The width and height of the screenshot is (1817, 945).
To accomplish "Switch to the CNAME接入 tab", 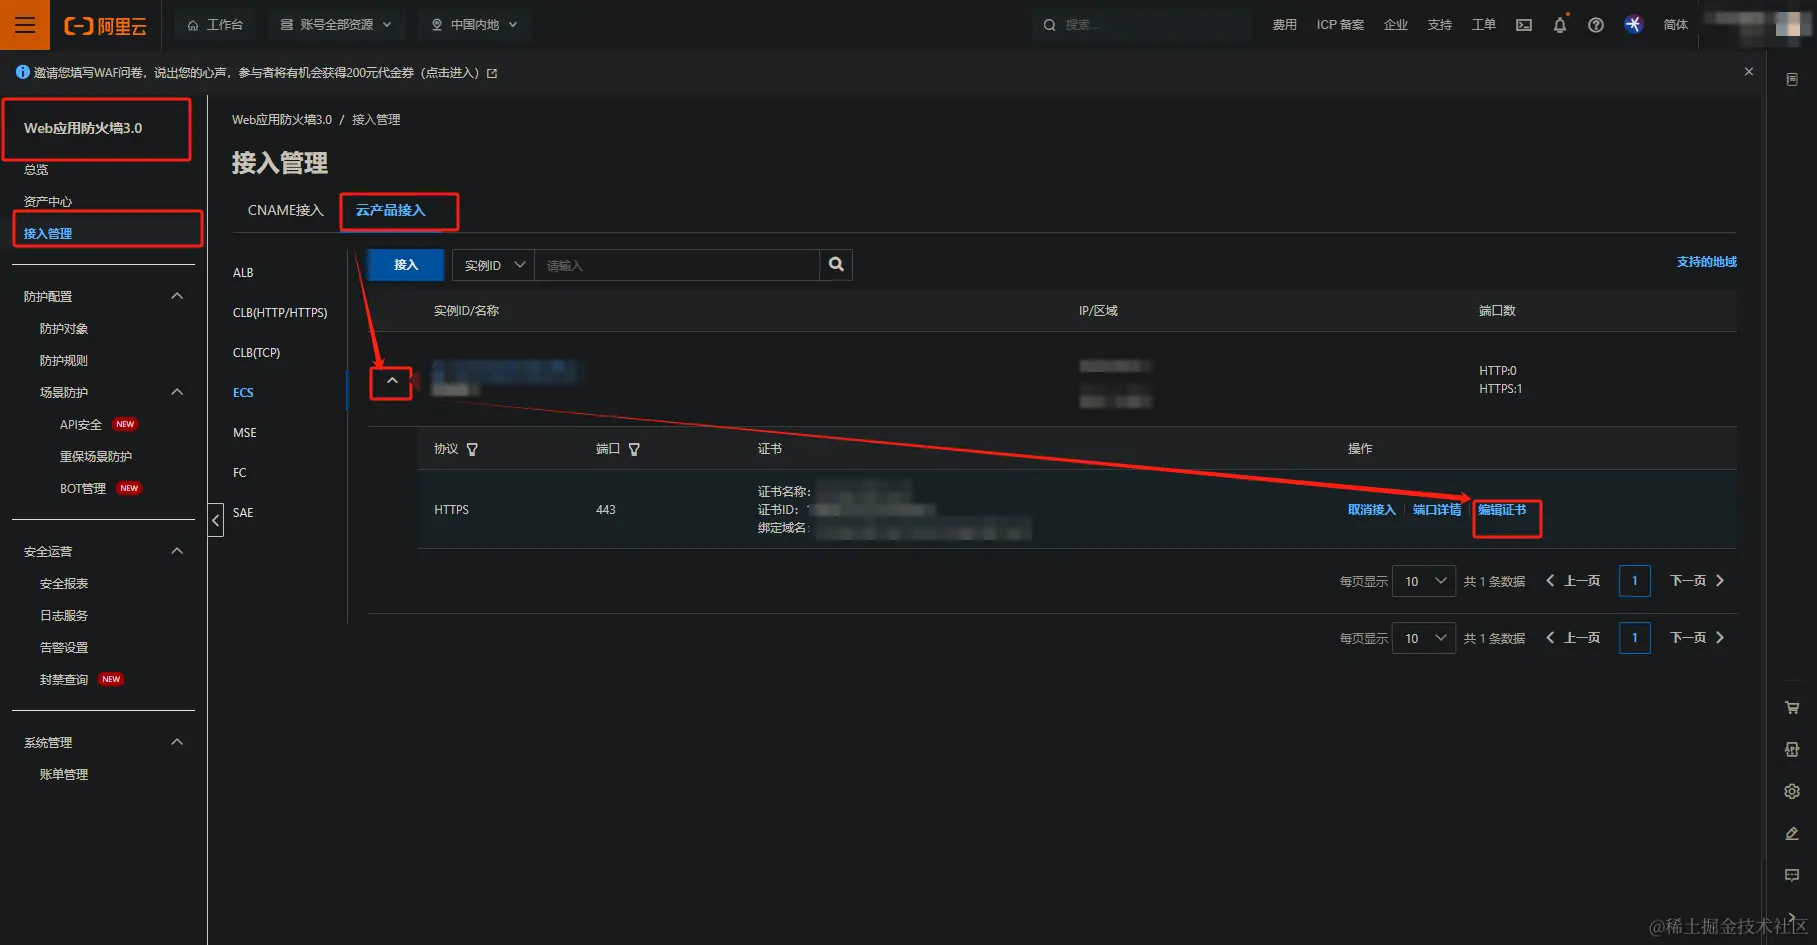I will pos(285,210).
